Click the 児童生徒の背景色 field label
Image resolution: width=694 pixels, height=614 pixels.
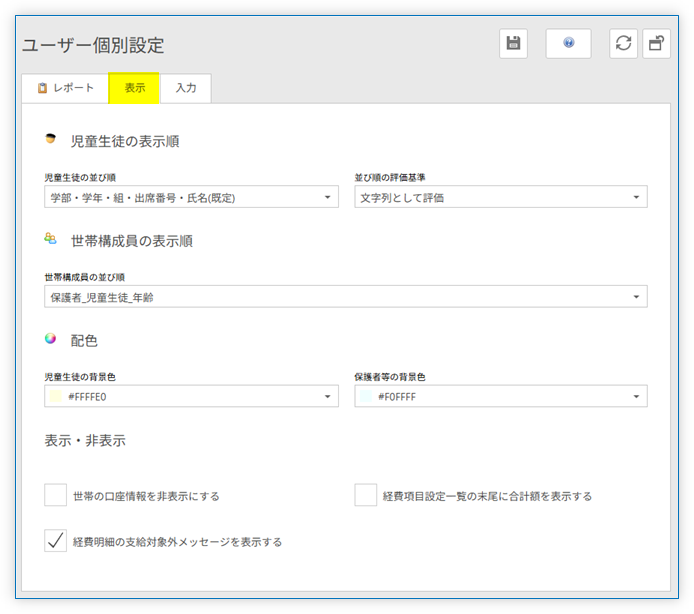click(80, 377)
